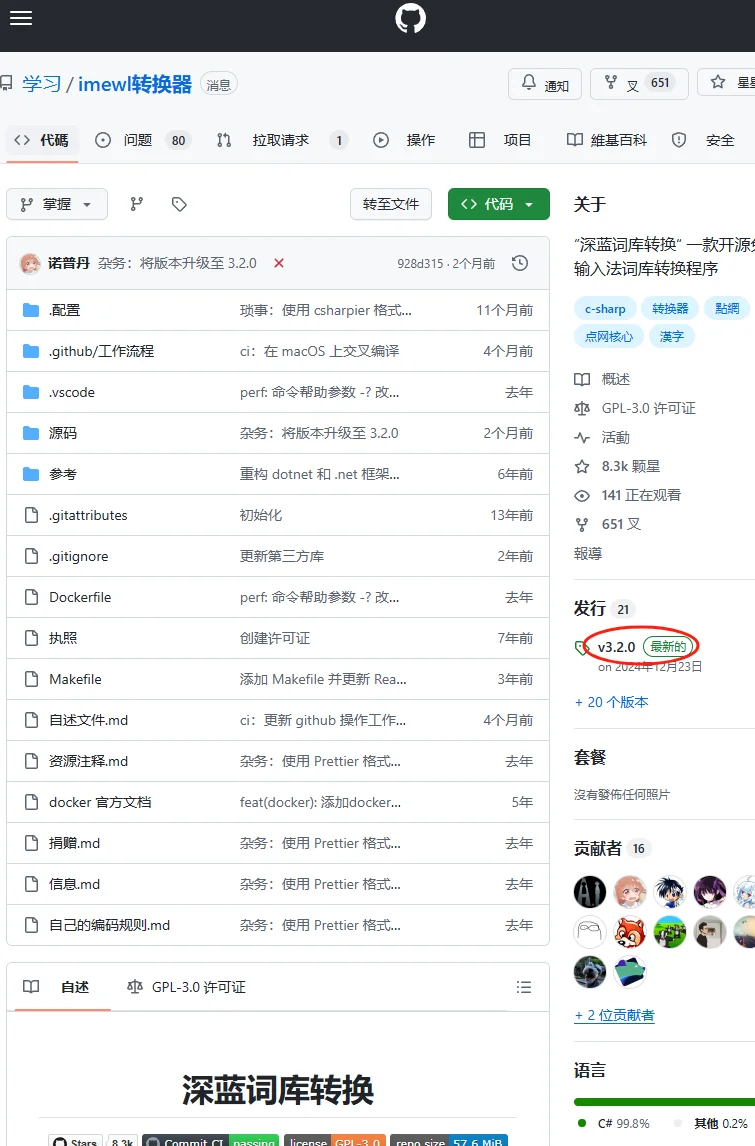View 141 正在观看 watchers

(x=628, y=495)
